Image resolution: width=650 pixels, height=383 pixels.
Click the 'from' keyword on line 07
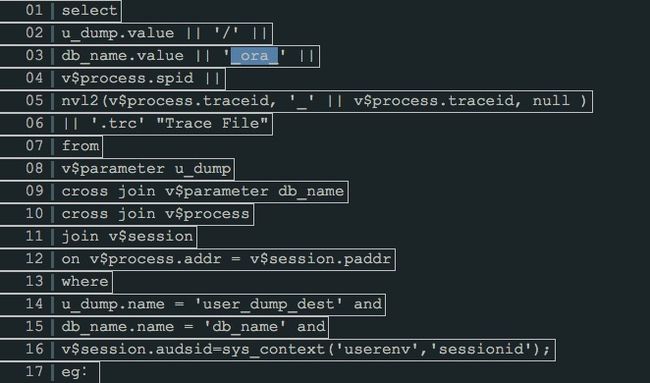click(x=80, y=146)
